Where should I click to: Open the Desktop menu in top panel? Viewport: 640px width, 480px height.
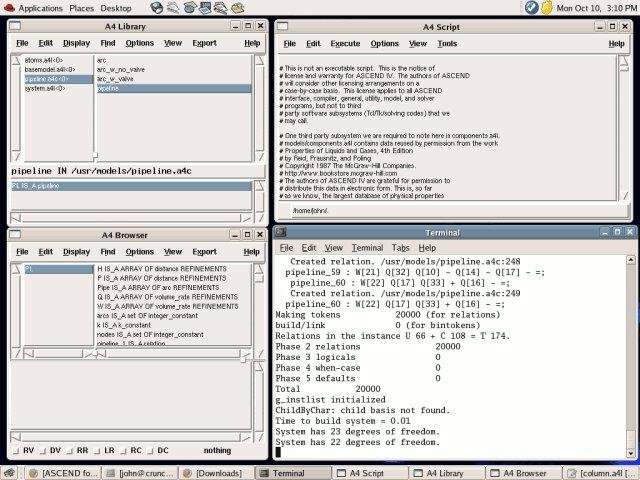pos(116,8)
